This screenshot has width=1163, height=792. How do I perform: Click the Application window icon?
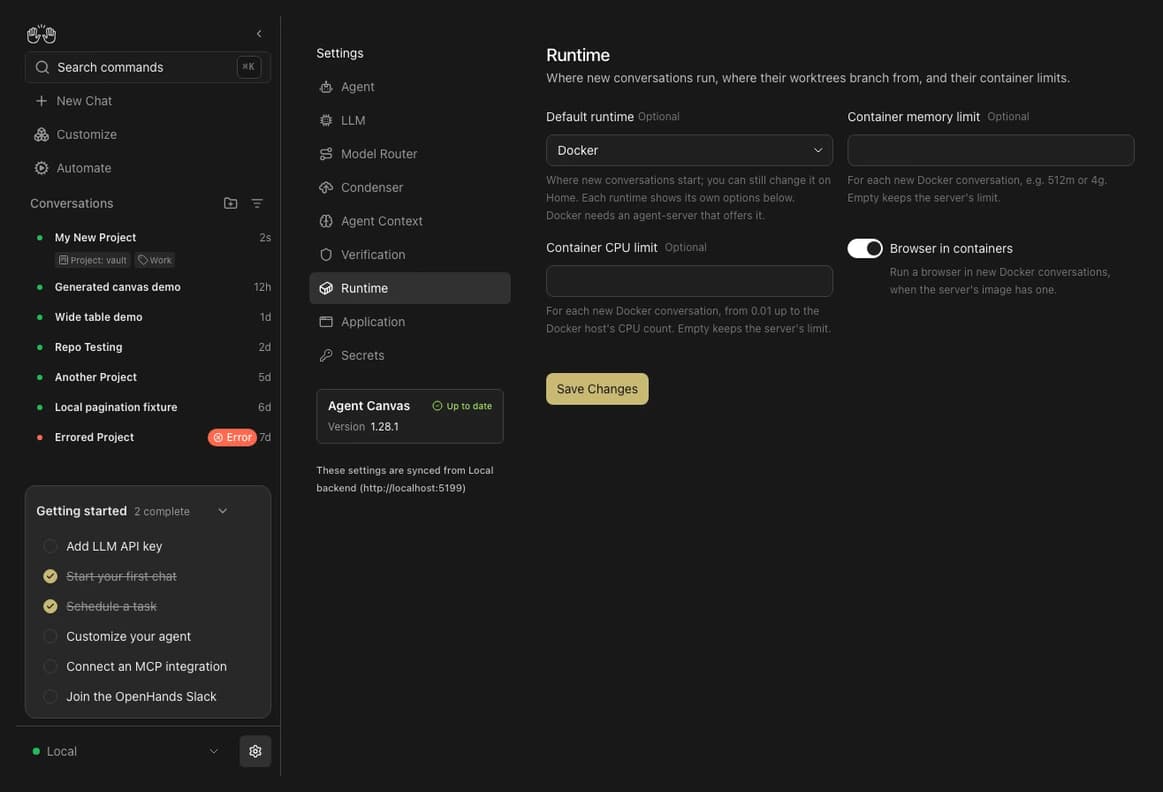[326, 322]
